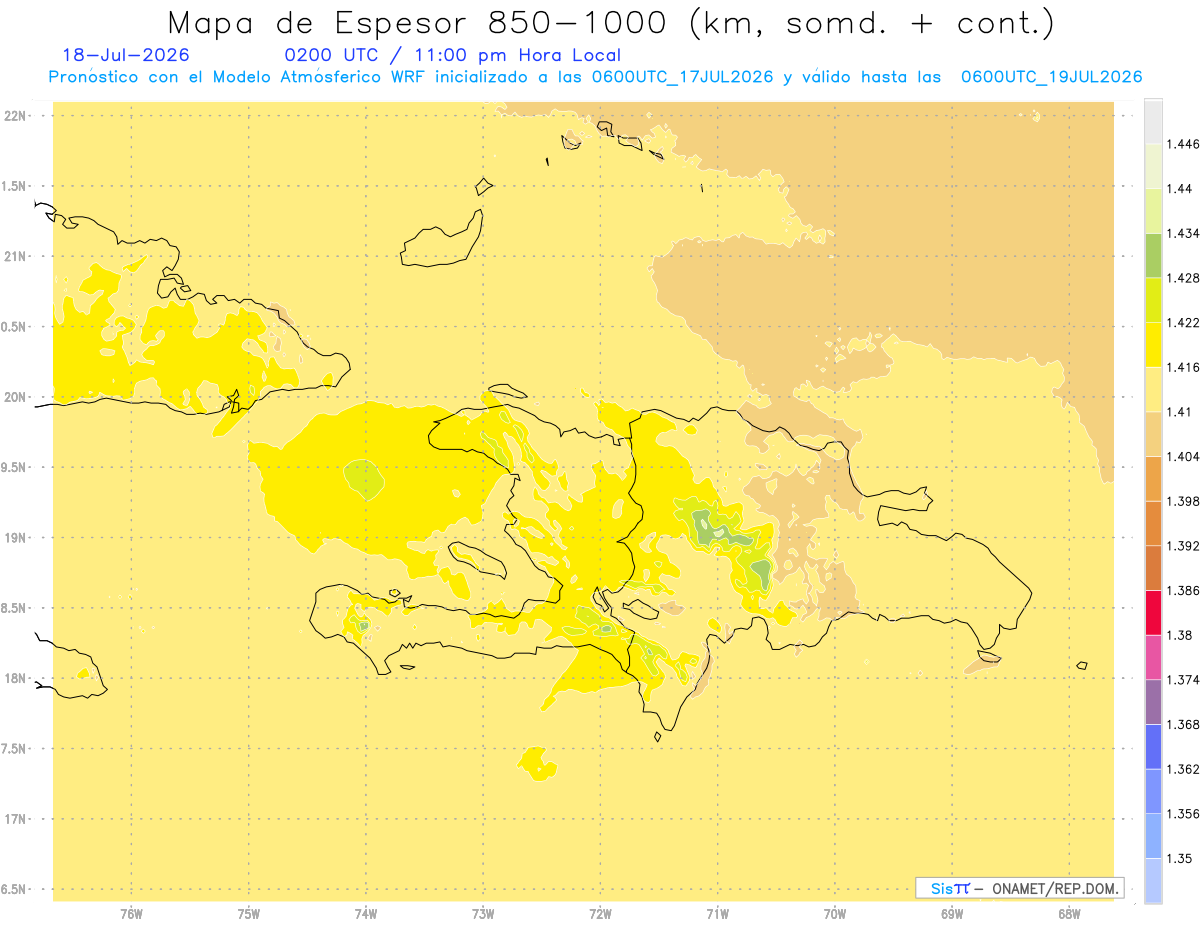Click the '1.398' color scale value

coord(1183,501)
